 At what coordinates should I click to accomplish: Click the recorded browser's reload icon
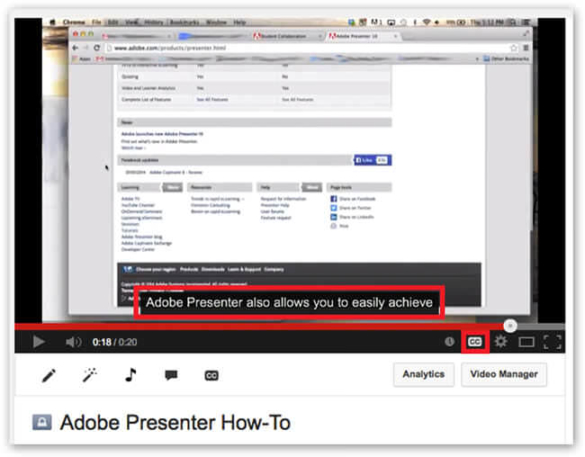point(97,48)
